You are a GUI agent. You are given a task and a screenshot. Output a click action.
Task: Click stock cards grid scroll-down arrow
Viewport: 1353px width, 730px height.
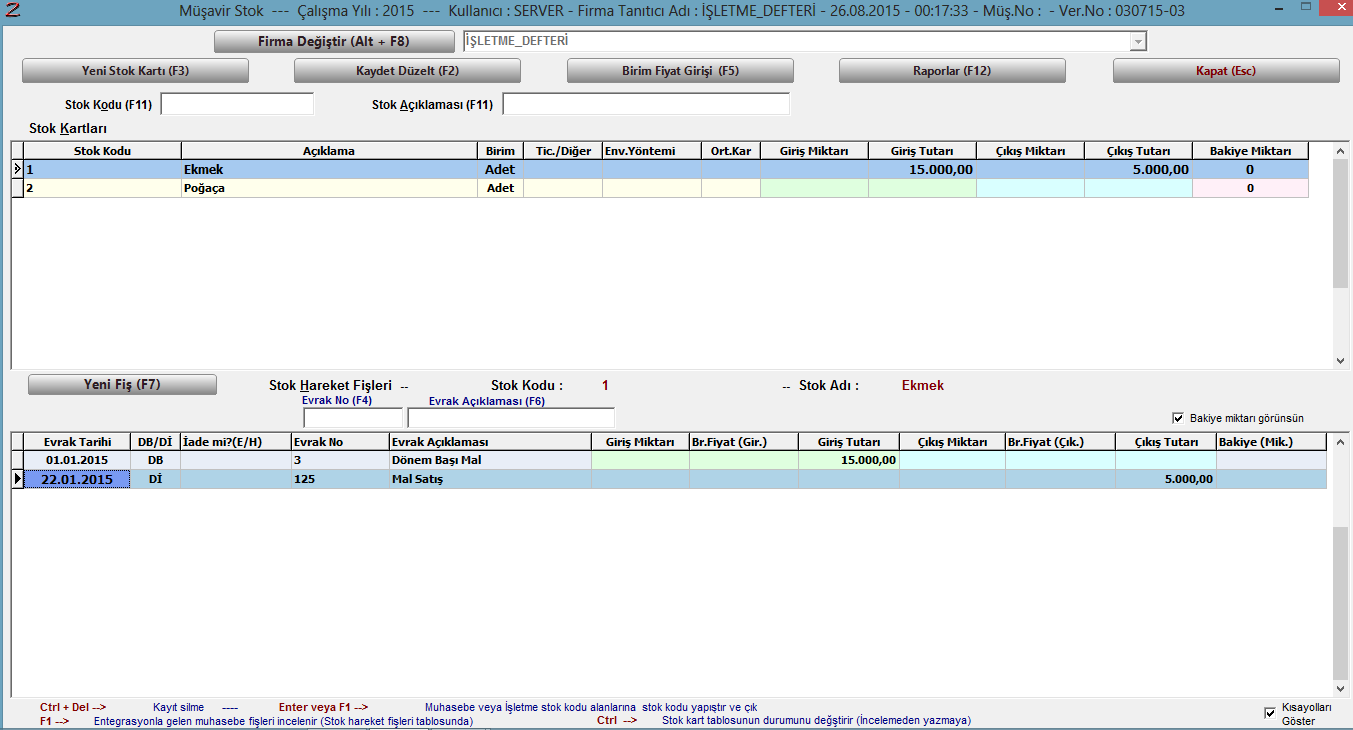(1340, 361)
